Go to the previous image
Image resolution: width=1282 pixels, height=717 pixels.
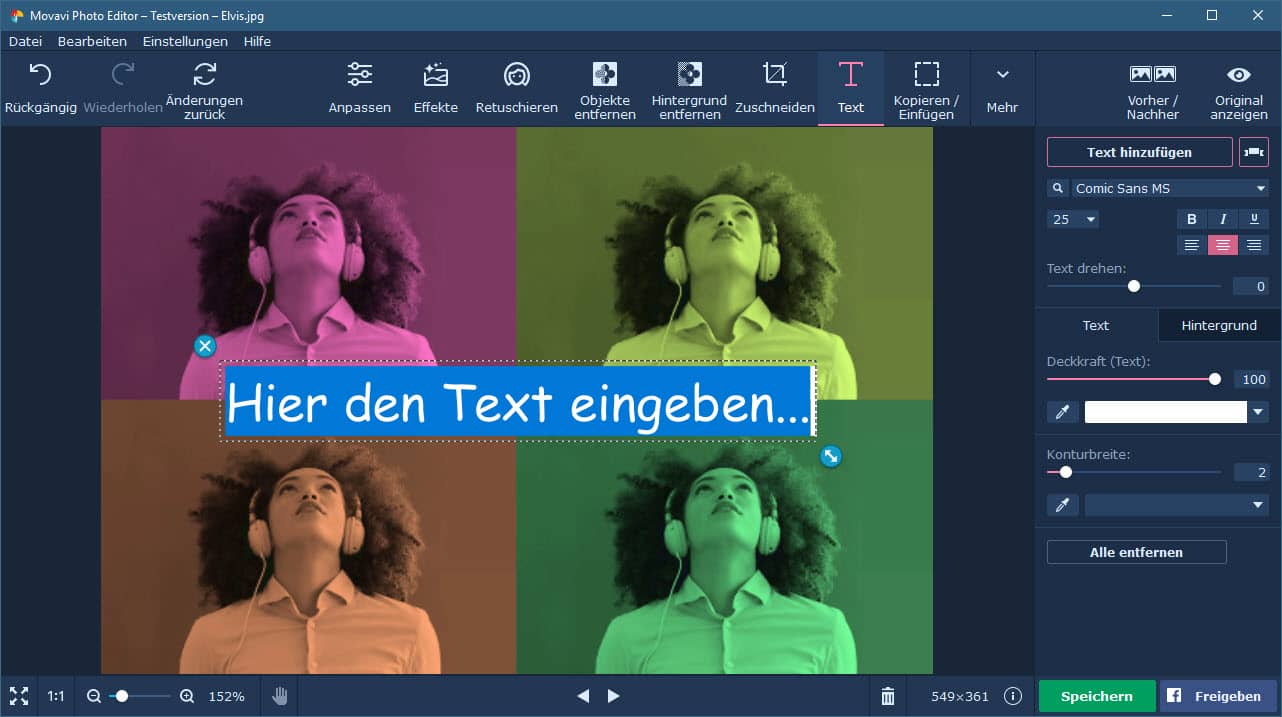click(583, 696)
